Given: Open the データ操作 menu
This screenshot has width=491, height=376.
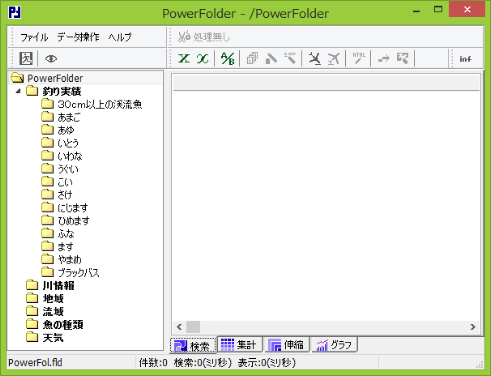Looking at the screenshot, I should coord(78,37).
